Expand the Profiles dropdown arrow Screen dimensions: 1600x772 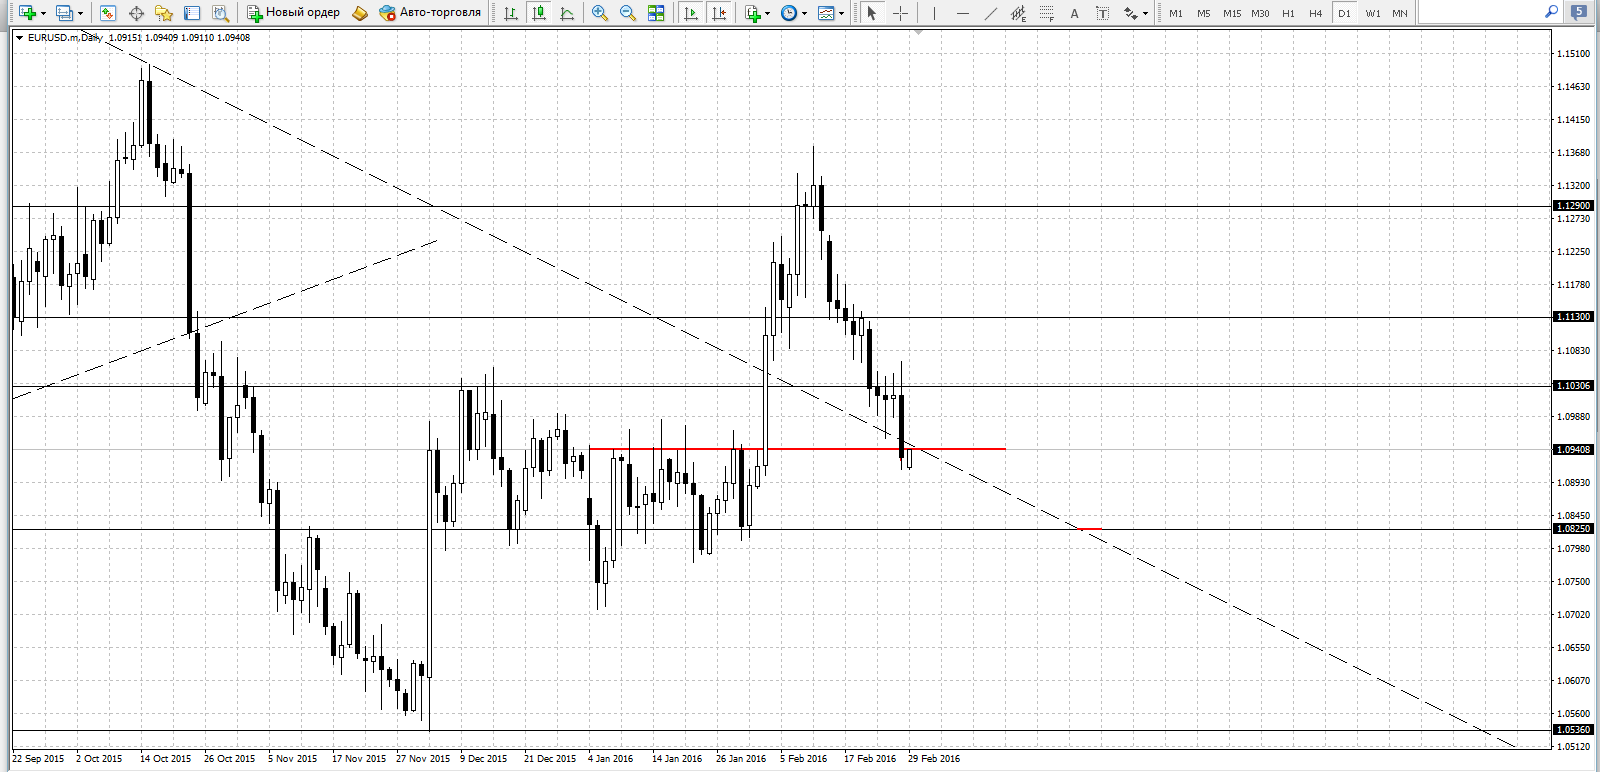point(80,13)
